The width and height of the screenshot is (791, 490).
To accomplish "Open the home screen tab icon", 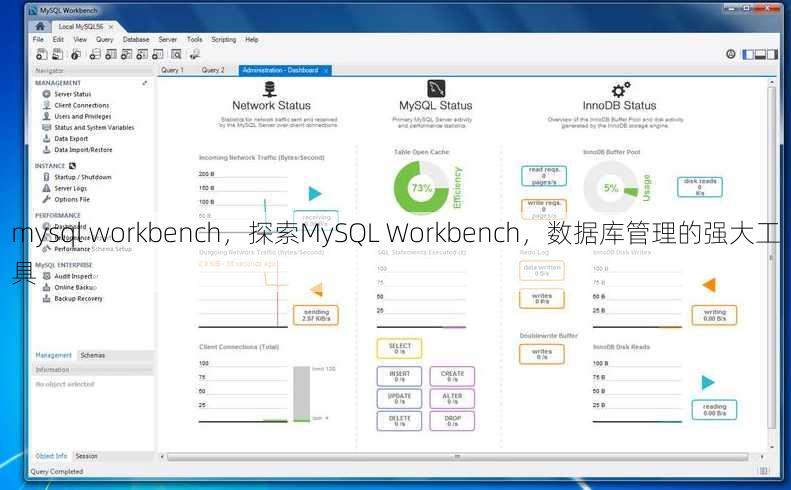I will point(40,26).
